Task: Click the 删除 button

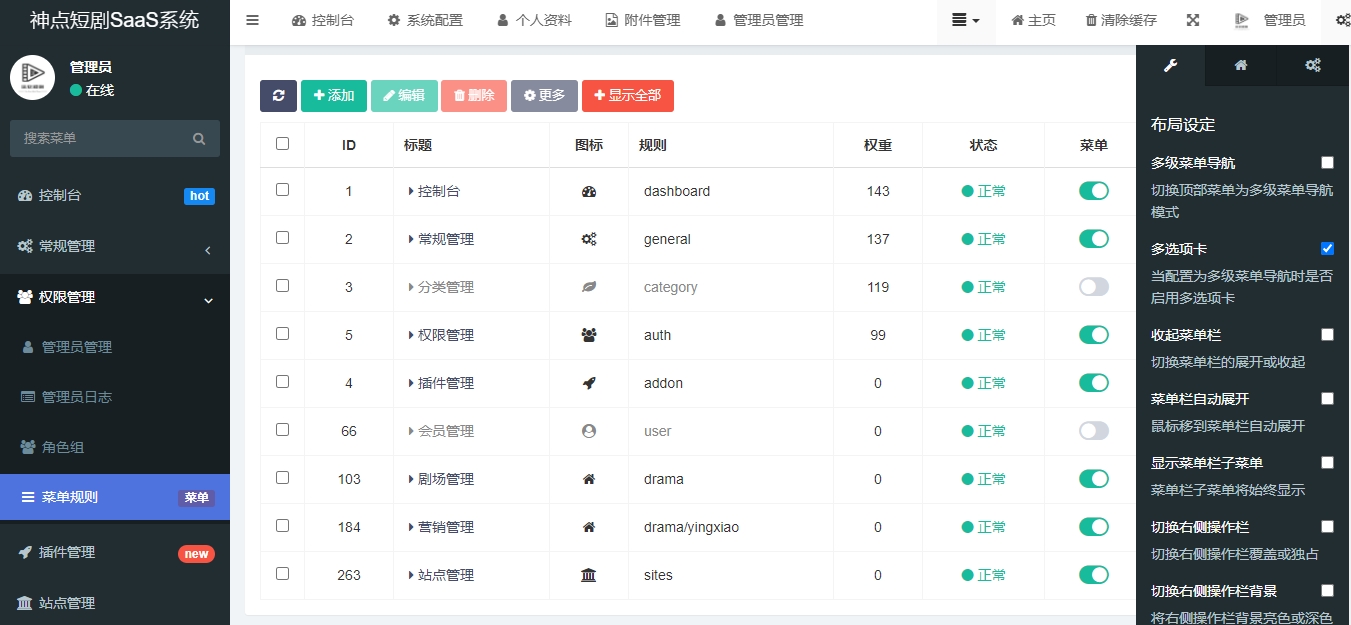Action: pos(474,96)
